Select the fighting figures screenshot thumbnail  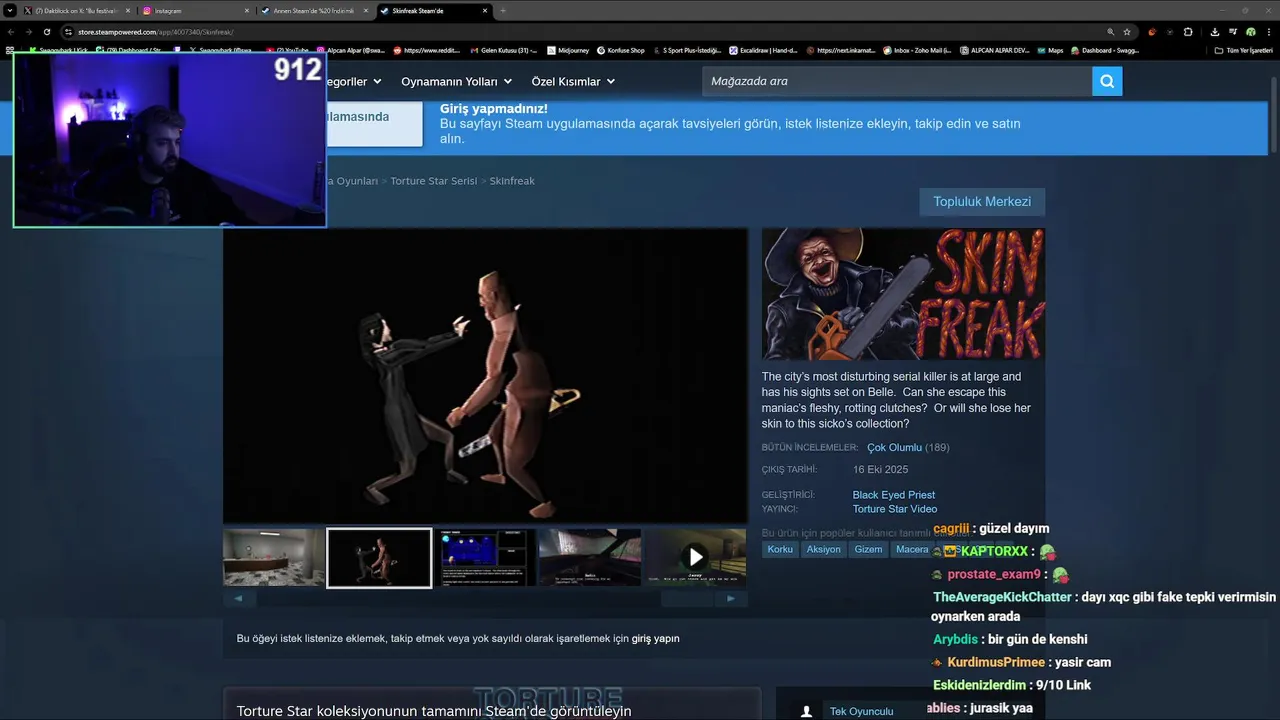[379, 558]
